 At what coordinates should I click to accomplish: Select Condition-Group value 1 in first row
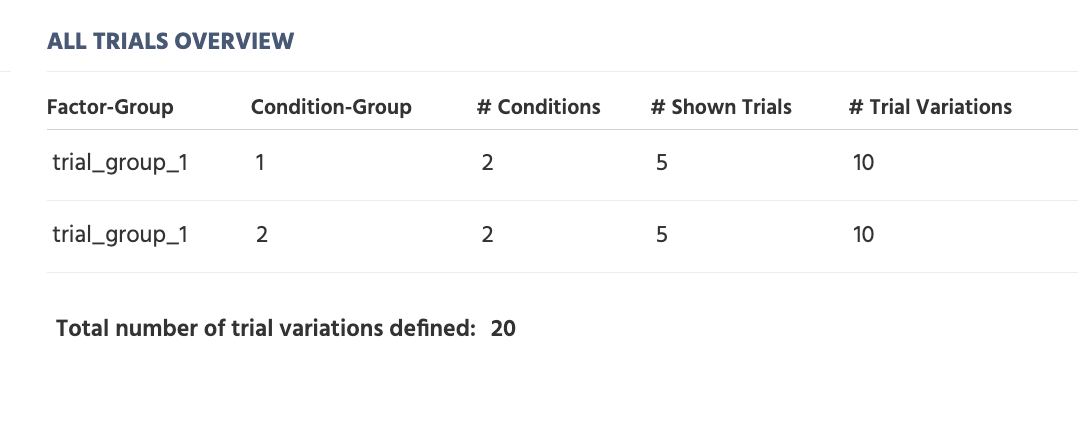click(x=260, y=162)
